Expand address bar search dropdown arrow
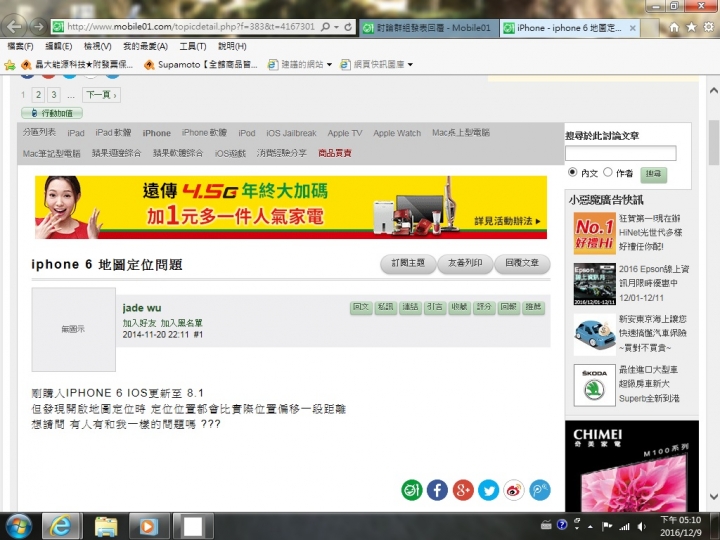This screenshot has width=720, height=540. click(337, 27)
